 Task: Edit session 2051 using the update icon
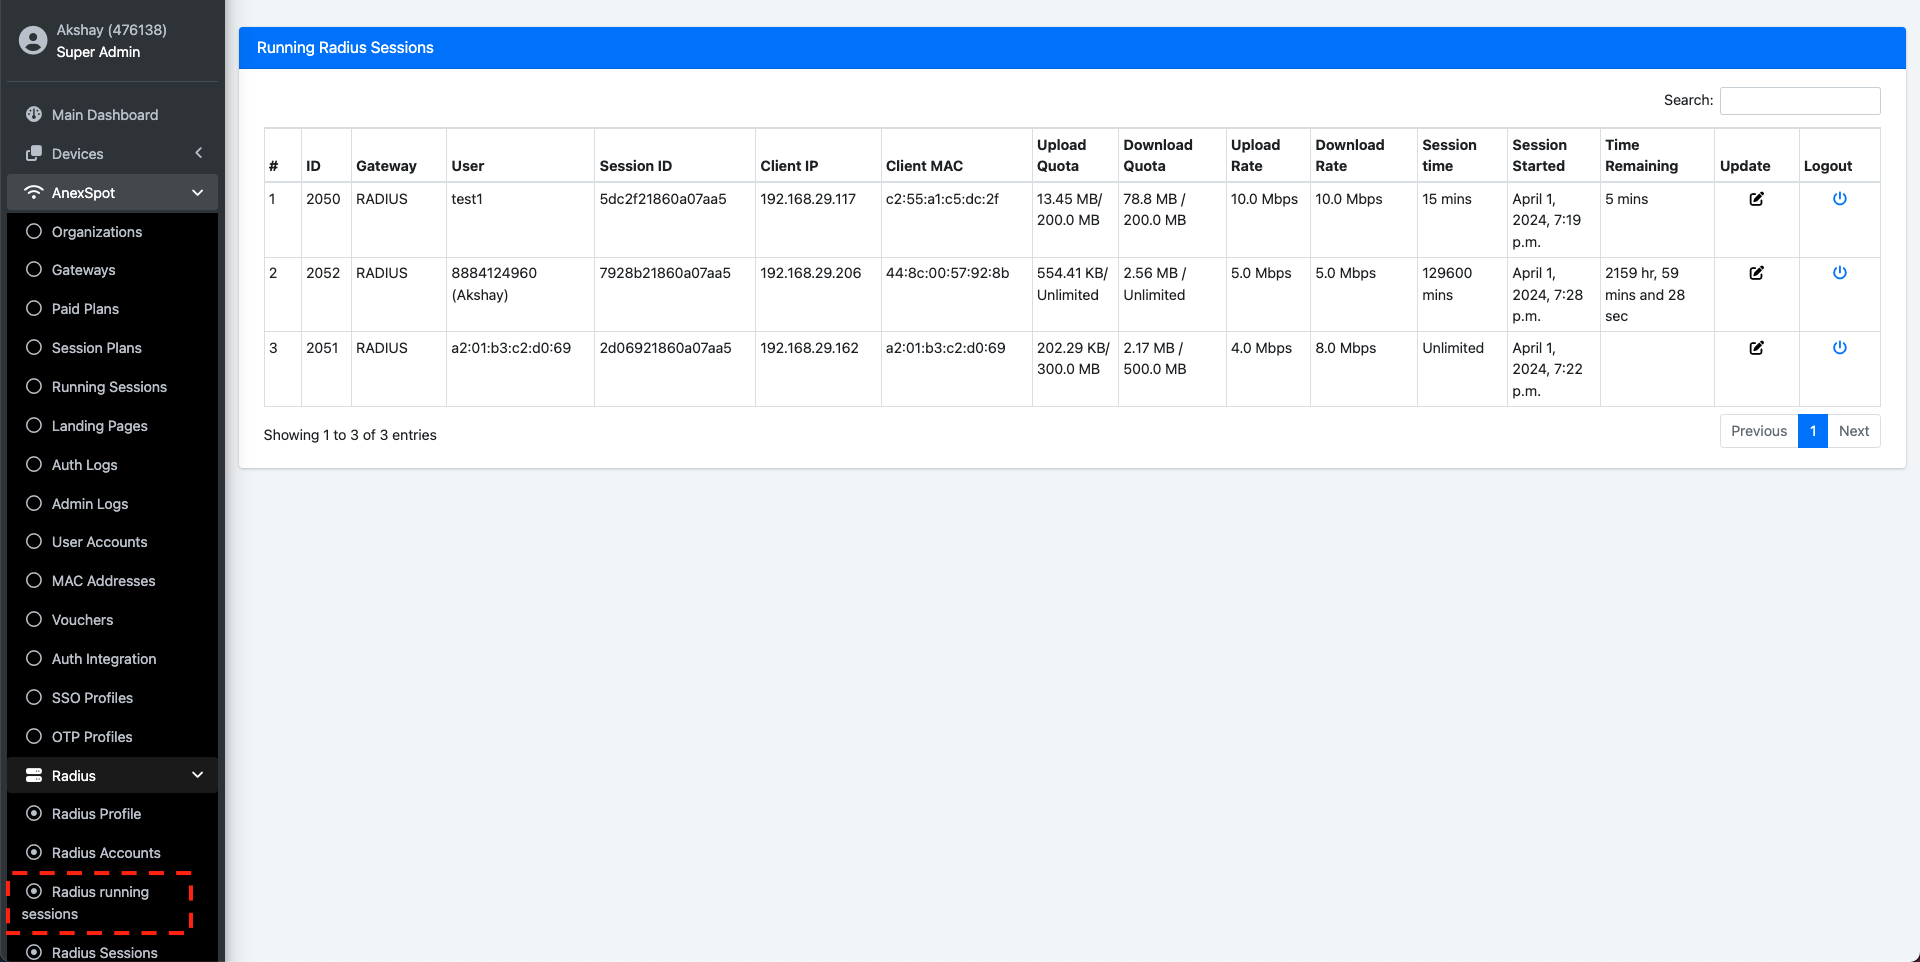point(1756,348)
